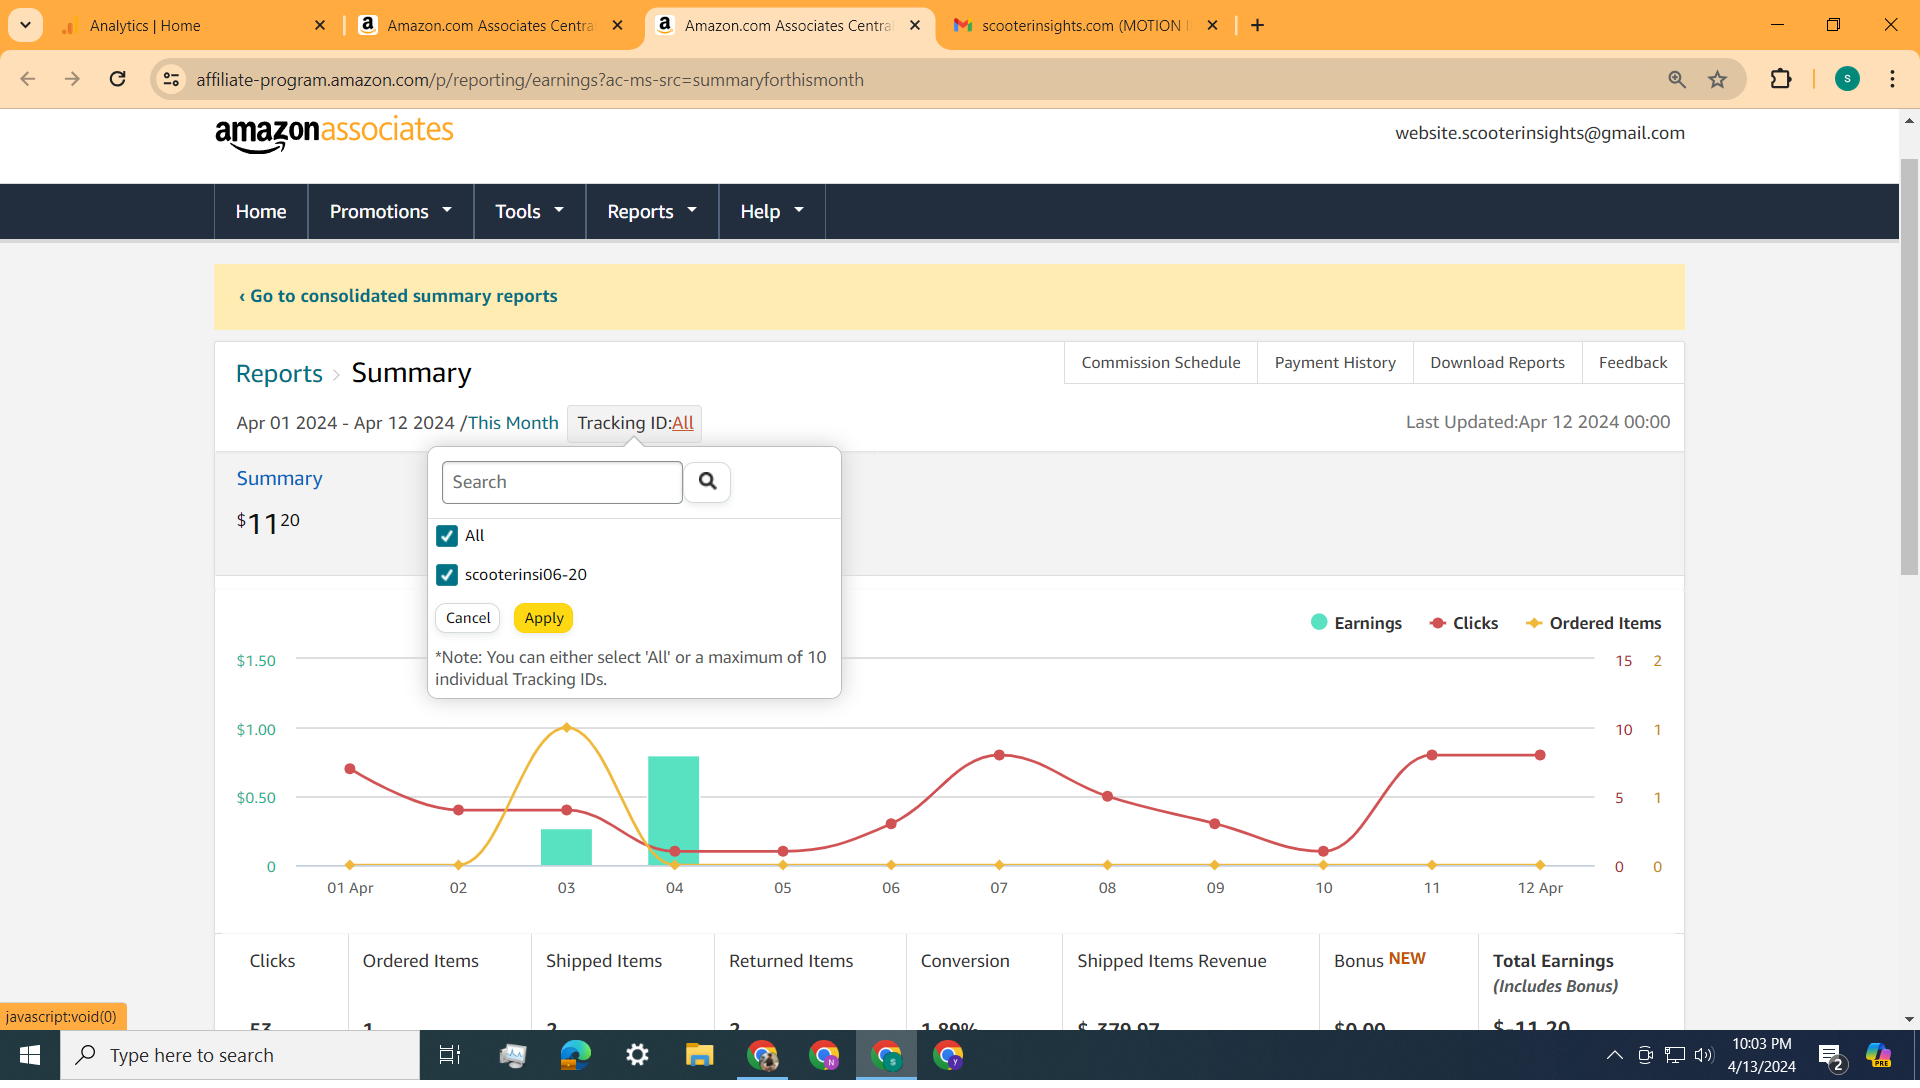Screen dimensions: 1920x1088
Task: Uncheck the scooterinsi06-20 checkbox
Action: (447, 575)
